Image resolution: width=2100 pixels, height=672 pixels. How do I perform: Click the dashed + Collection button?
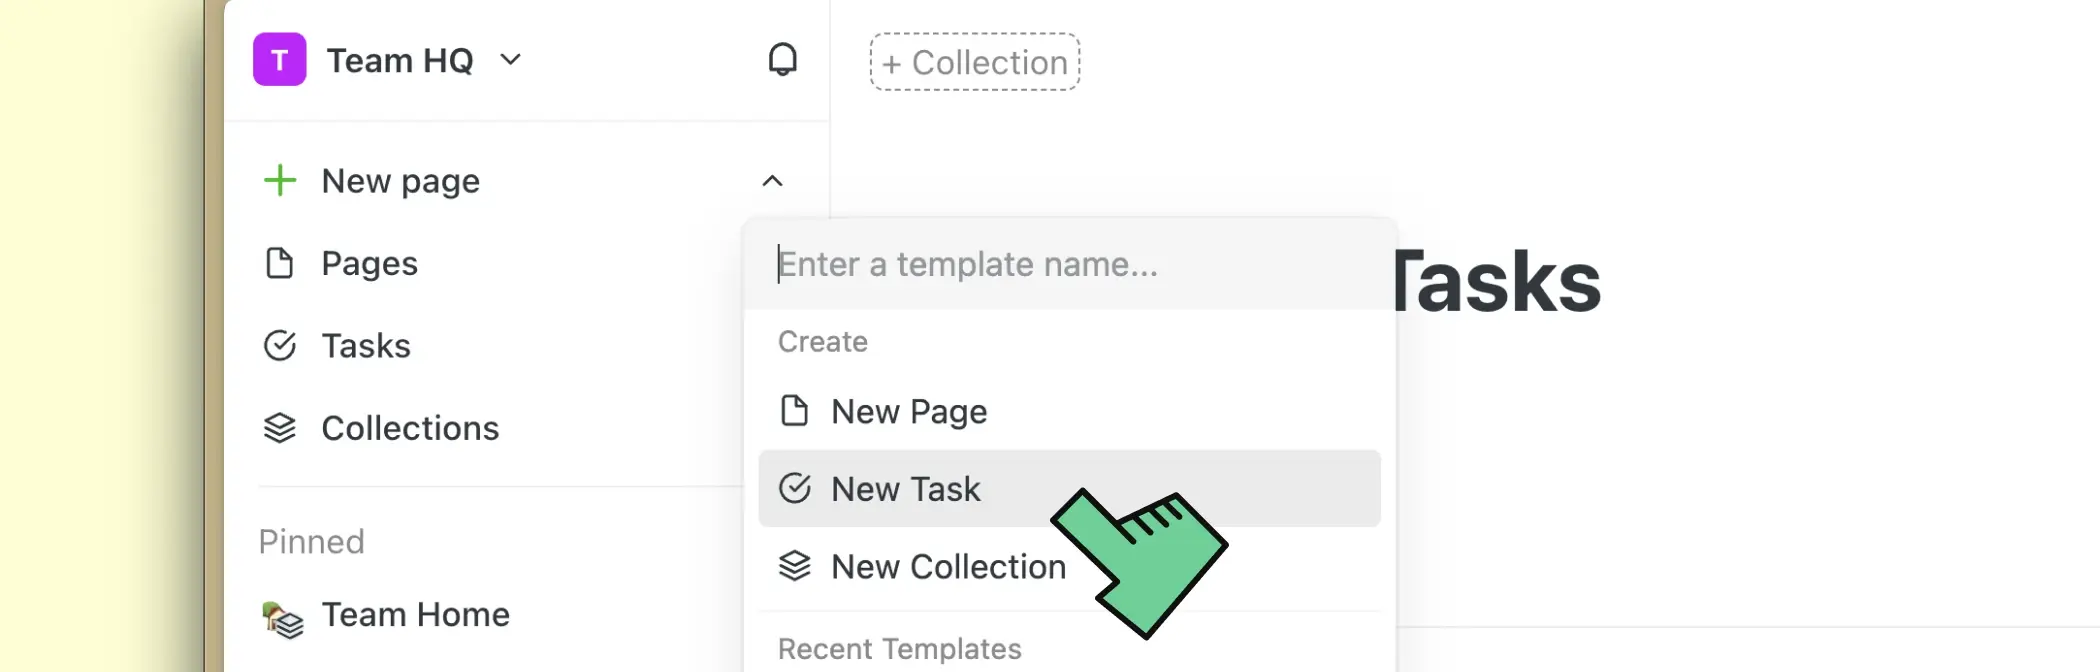click(974, 62)
